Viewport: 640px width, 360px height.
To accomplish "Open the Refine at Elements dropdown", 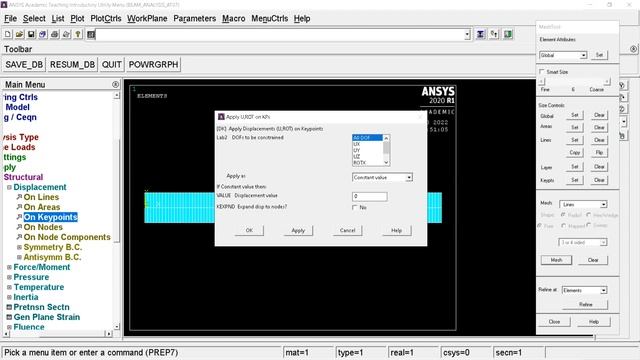I will (x=603, y=290).
